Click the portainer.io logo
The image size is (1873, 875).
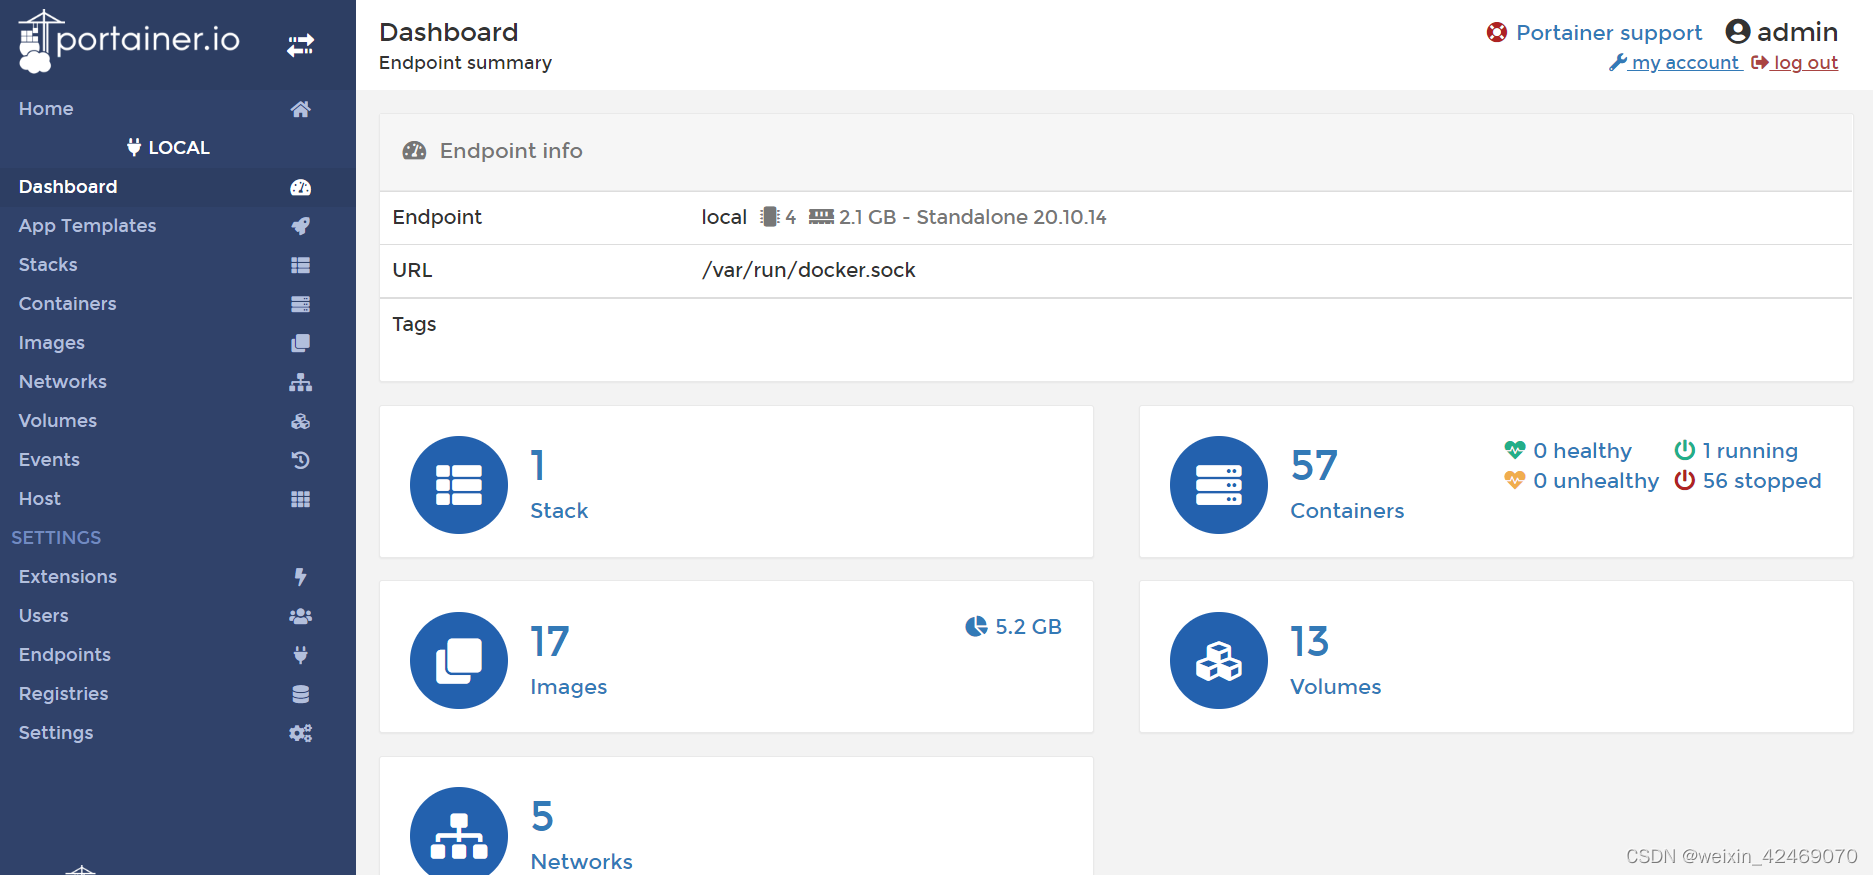click(129, 42)
